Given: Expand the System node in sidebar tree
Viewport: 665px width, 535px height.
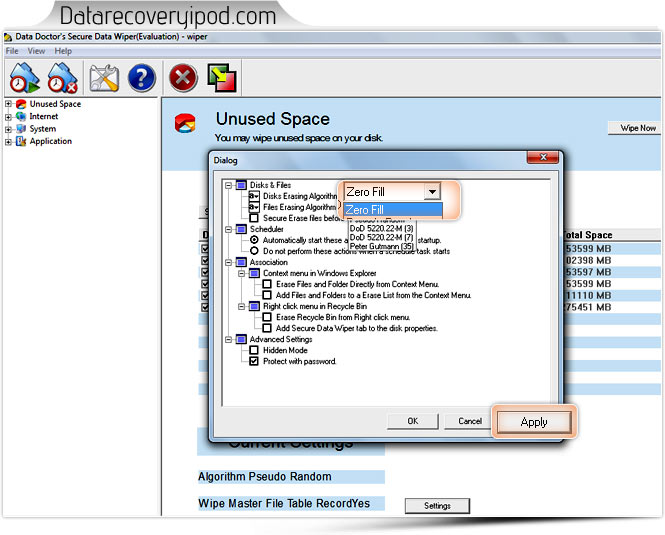Looking at the screenshot, I should coord(8,129).
